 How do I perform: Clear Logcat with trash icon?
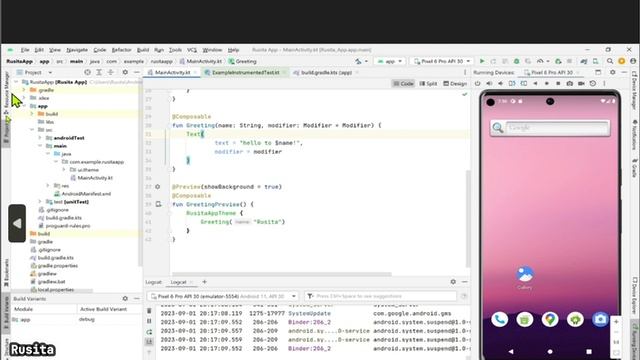(x=149, y=311)
